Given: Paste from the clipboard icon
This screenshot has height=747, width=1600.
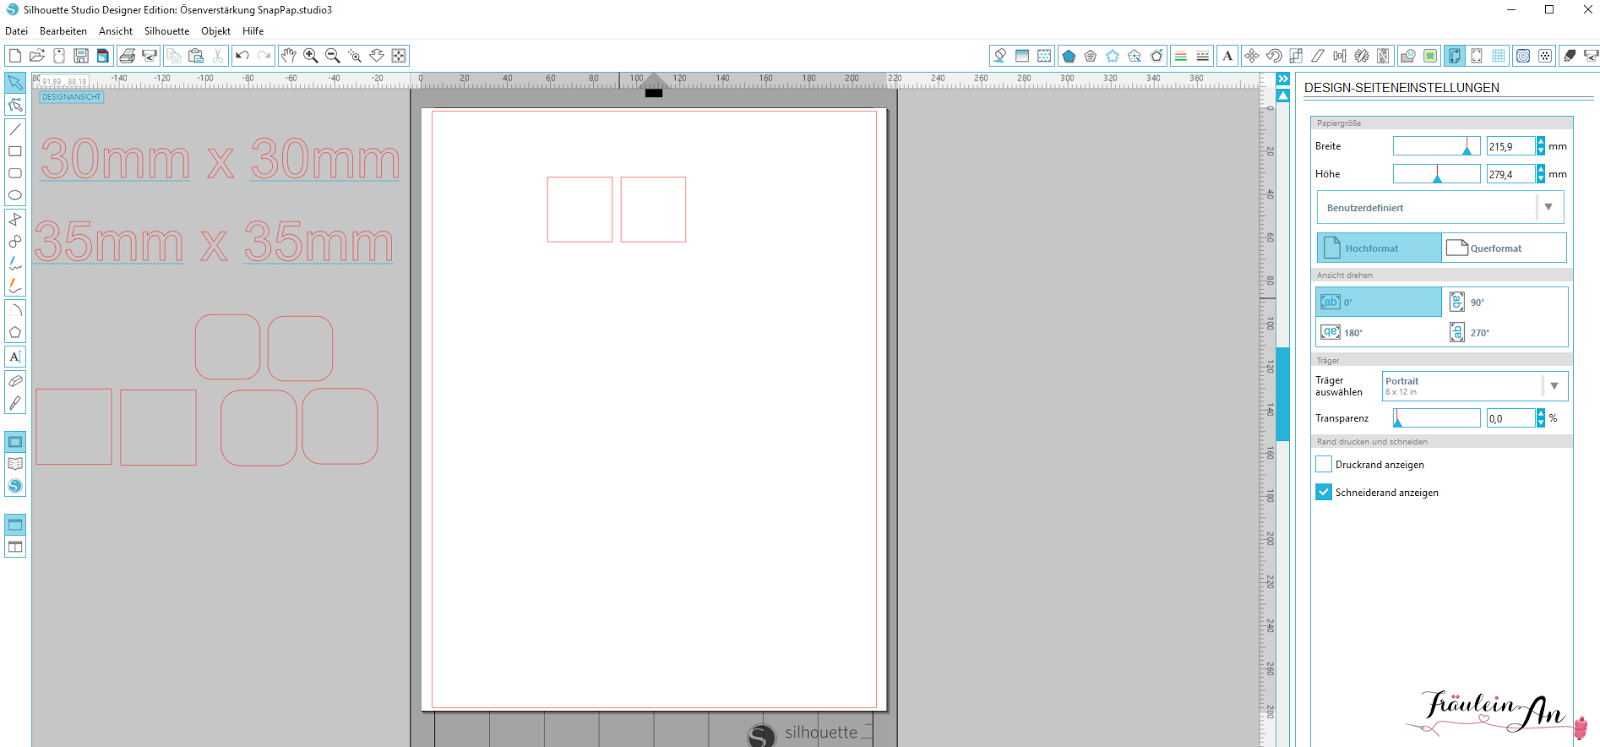Looking at the screenshot, I should 196,56.
